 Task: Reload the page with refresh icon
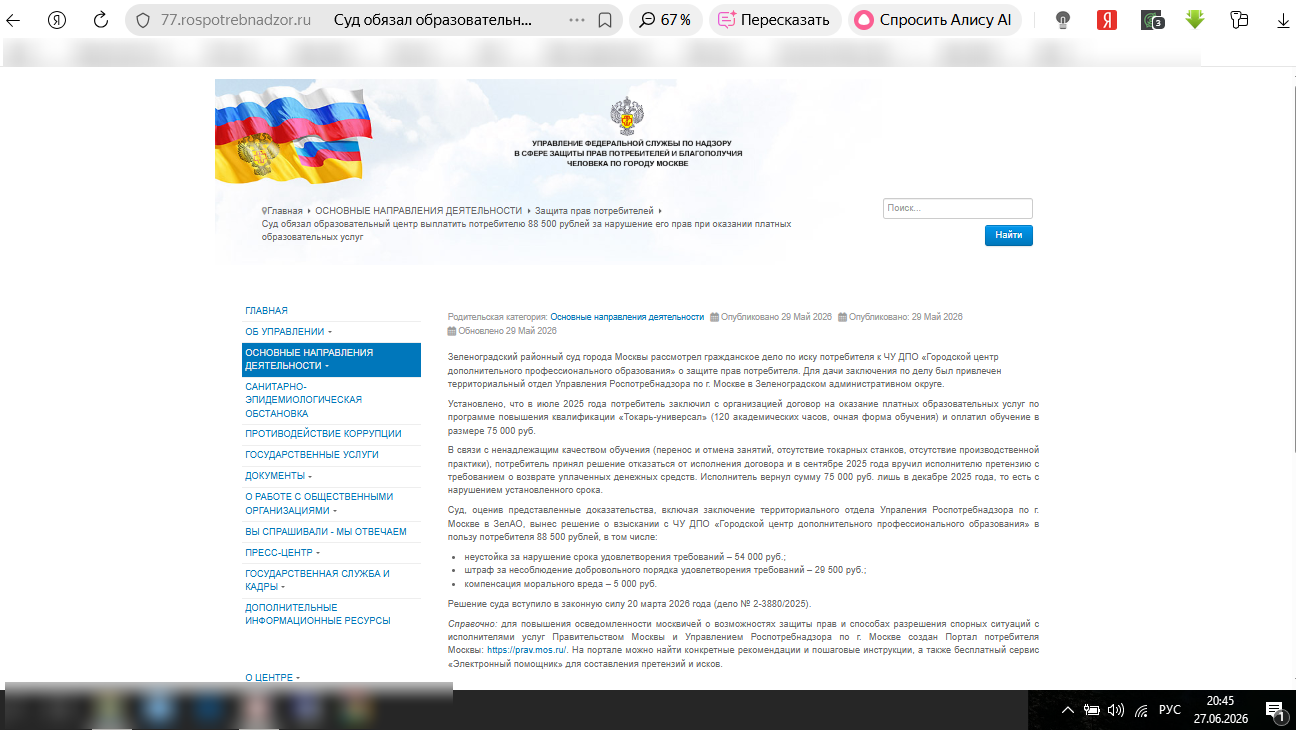click(100, 20)
